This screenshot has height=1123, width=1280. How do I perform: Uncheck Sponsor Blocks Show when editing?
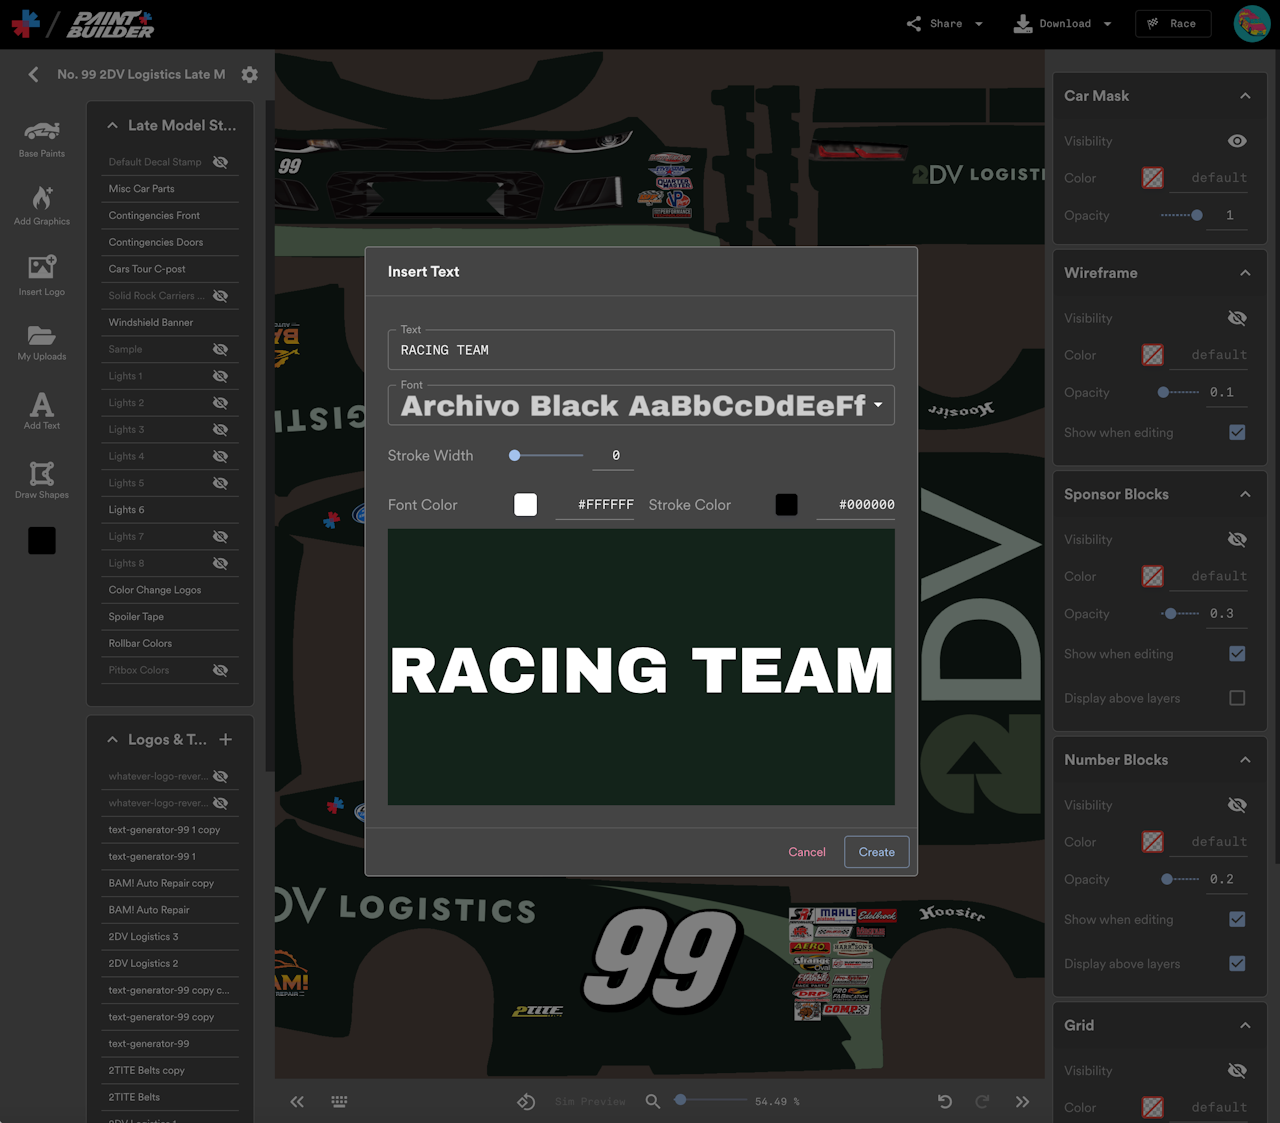[1237, 653]
